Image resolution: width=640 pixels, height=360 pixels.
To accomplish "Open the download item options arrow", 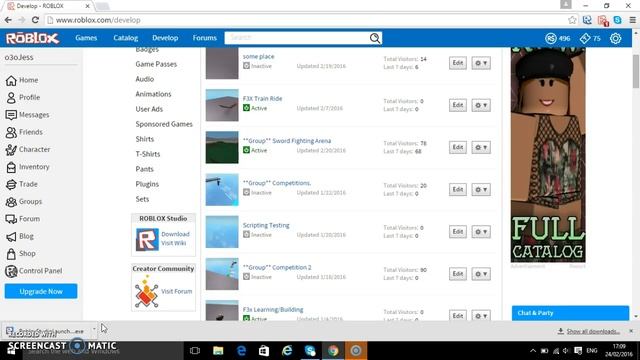I will pyautogui.click(x=94, y=329).
